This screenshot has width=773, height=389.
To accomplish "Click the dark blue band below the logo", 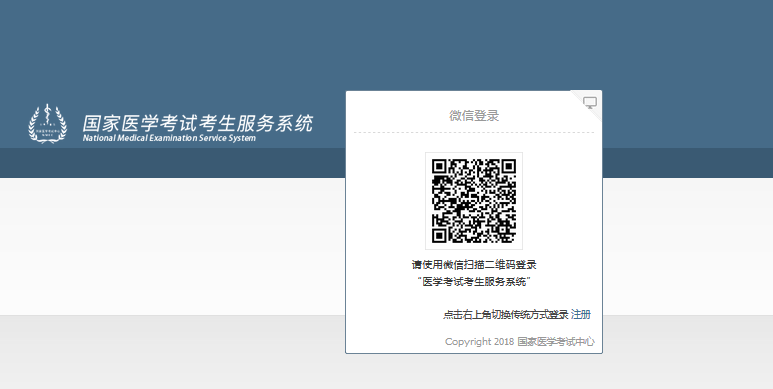I will 173,163.
